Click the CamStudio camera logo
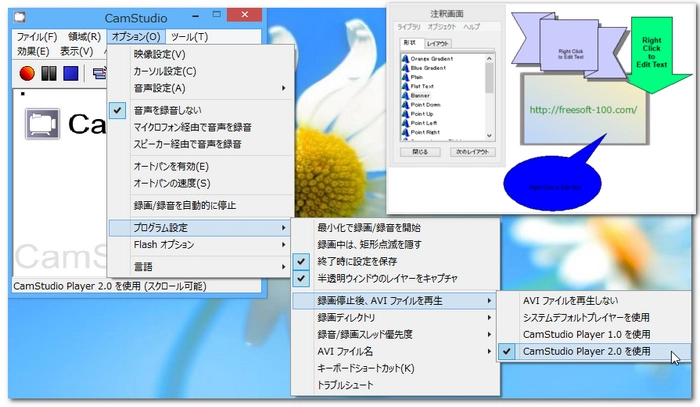700x407 pixels. pos(41,123)
